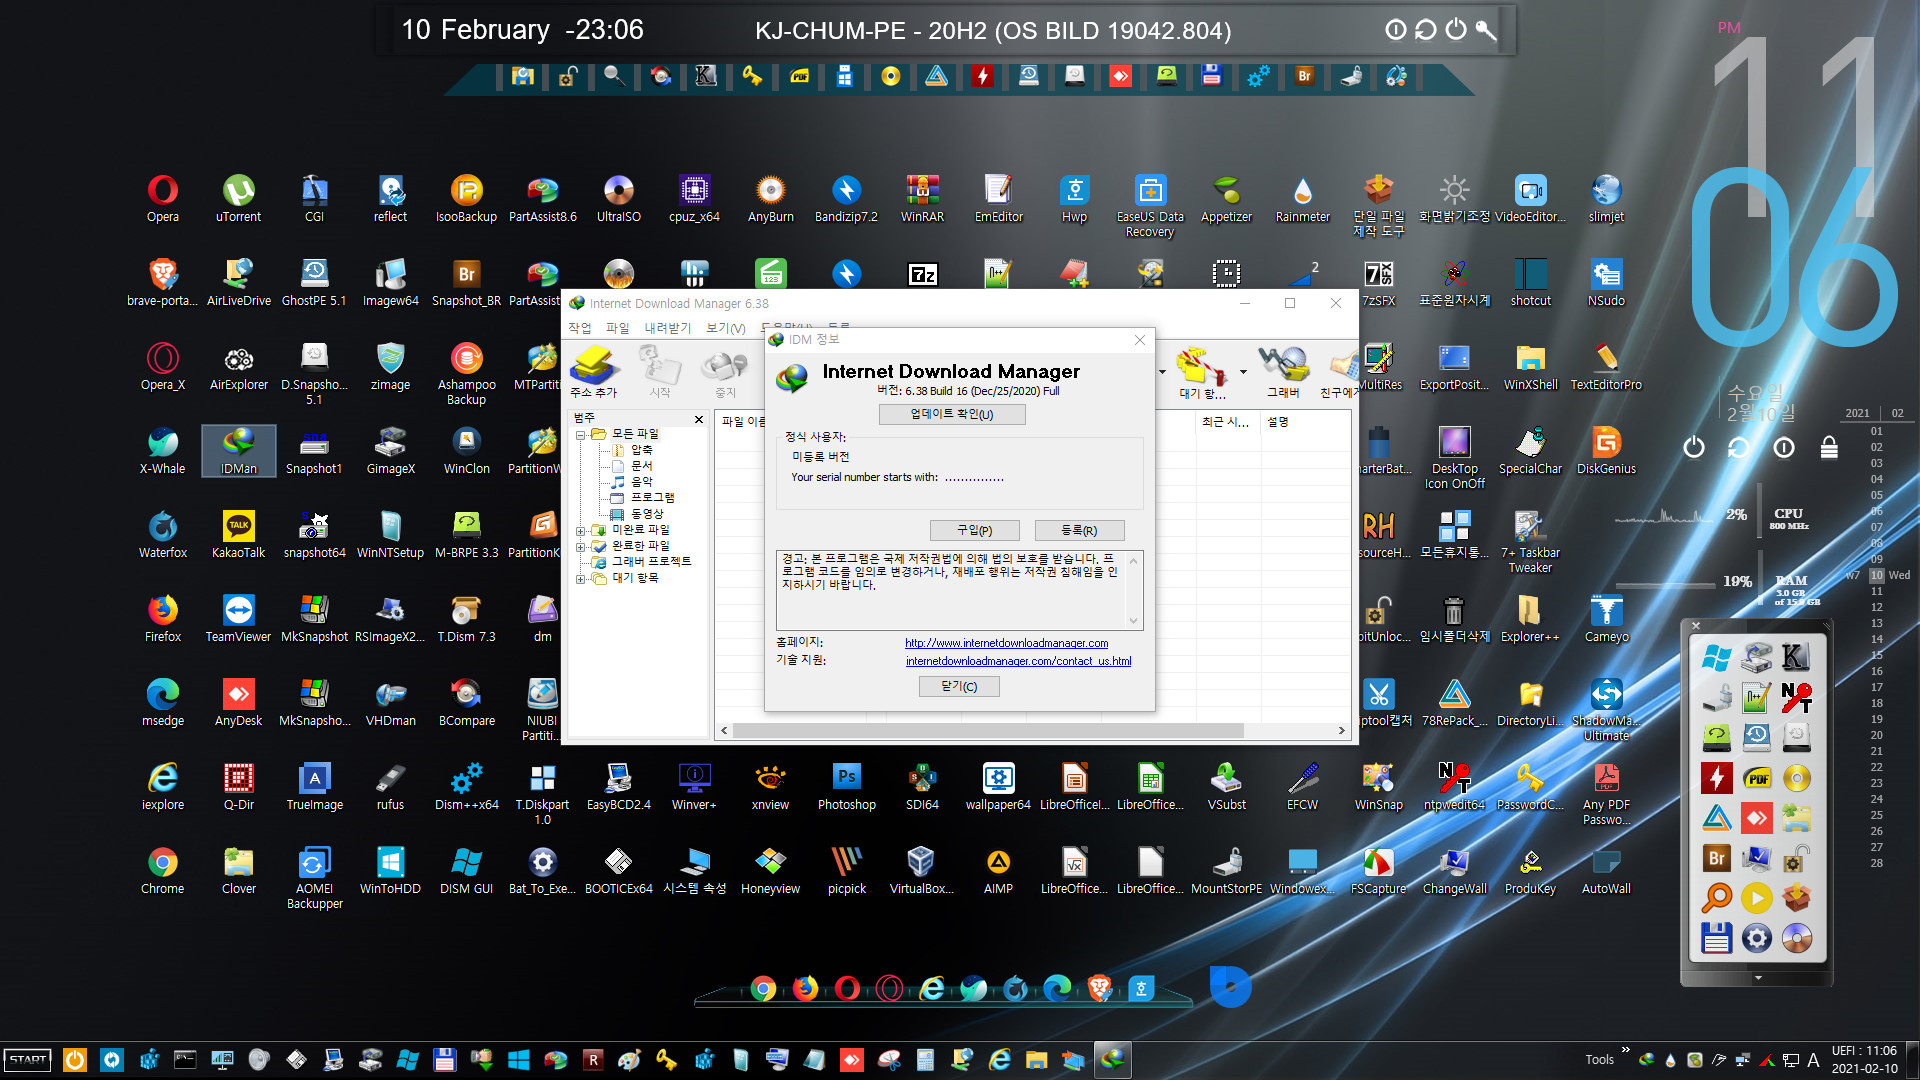This screenshot has width=1920, height=1080.
Task: Close the right-side launcher panel with its X
Action: 1696,626
